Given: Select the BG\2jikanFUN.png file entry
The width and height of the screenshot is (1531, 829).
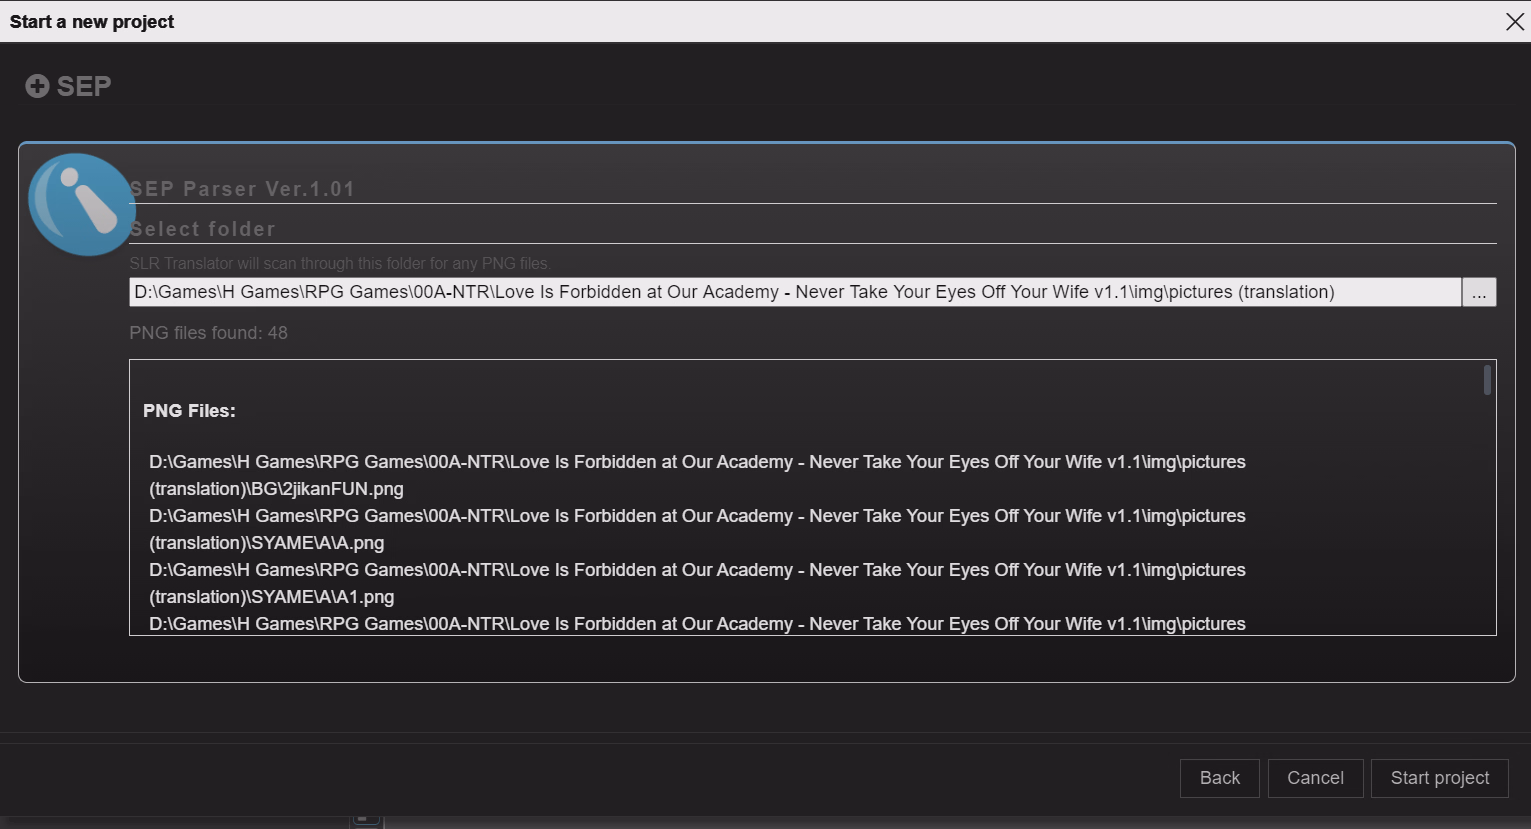Looking at the screenshot, I should pos(697,475).
